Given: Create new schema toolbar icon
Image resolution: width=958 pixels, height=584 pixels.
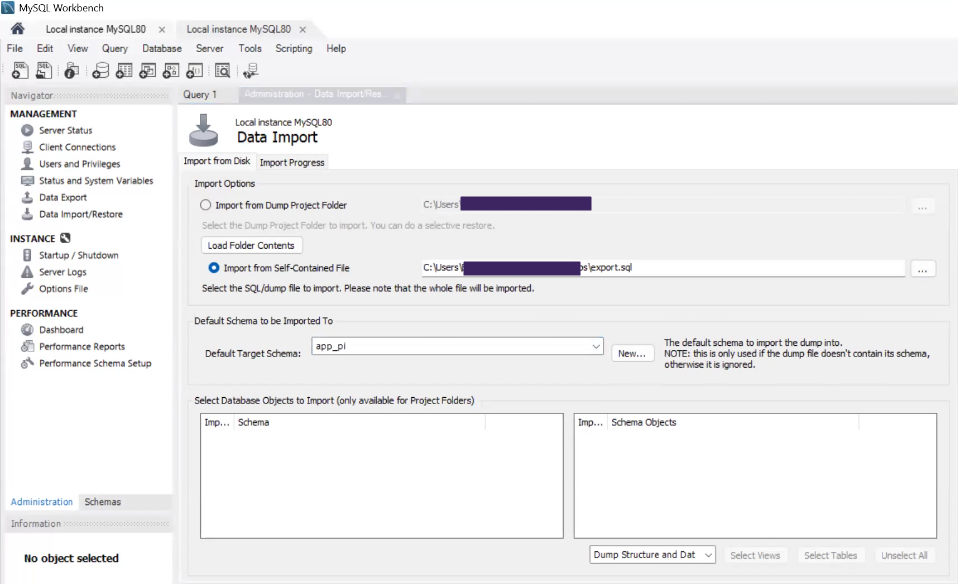Looking at the screenshot, I should click(100, 71).
